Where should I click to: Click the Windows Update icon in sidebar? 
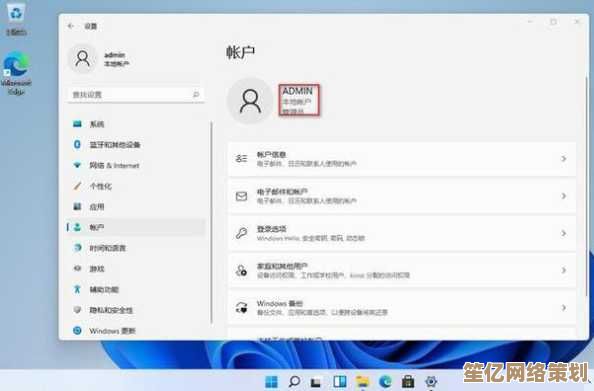point(77,330)
